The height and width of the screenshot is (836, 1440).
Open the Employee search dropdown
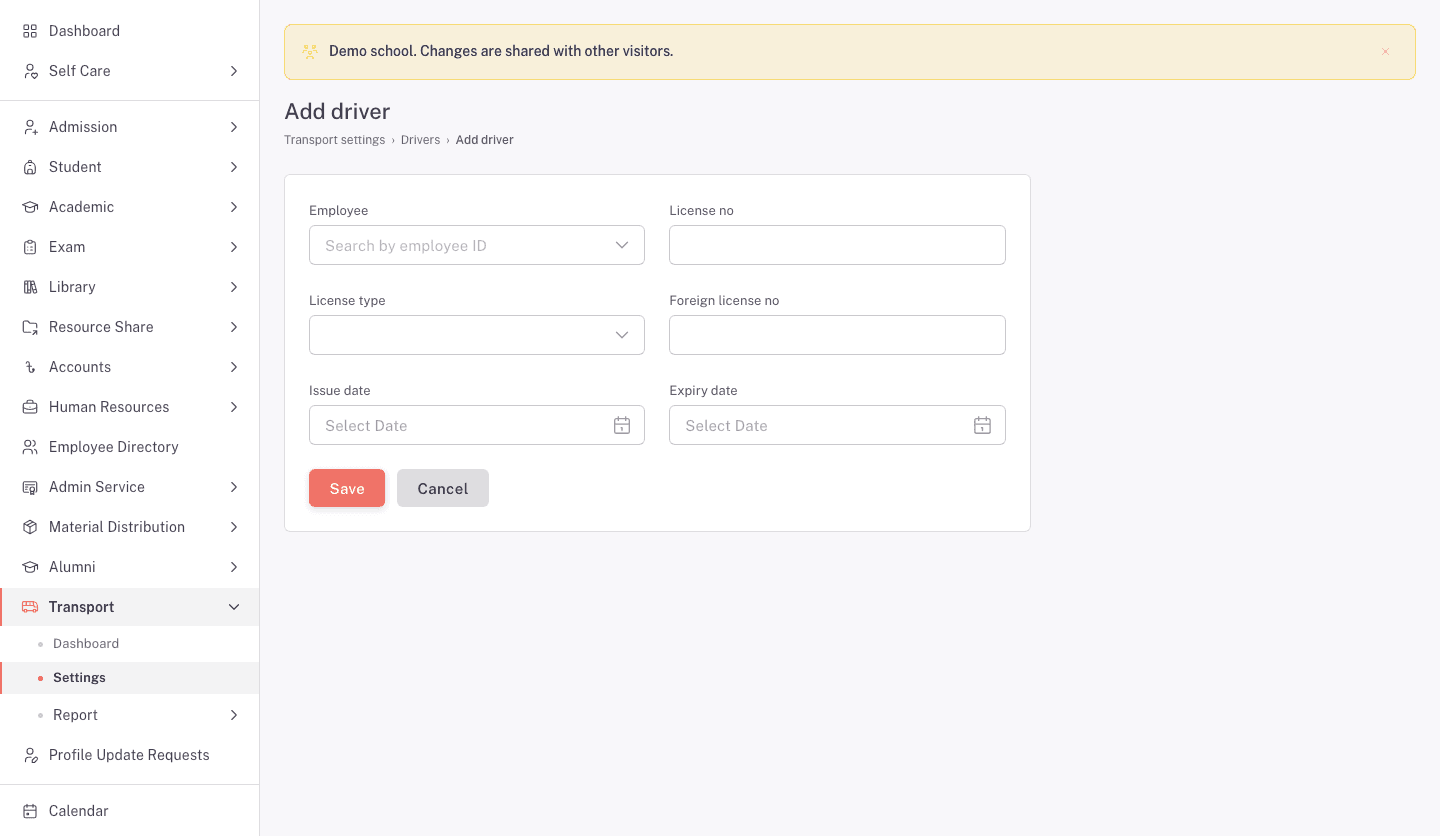[477, 245]
